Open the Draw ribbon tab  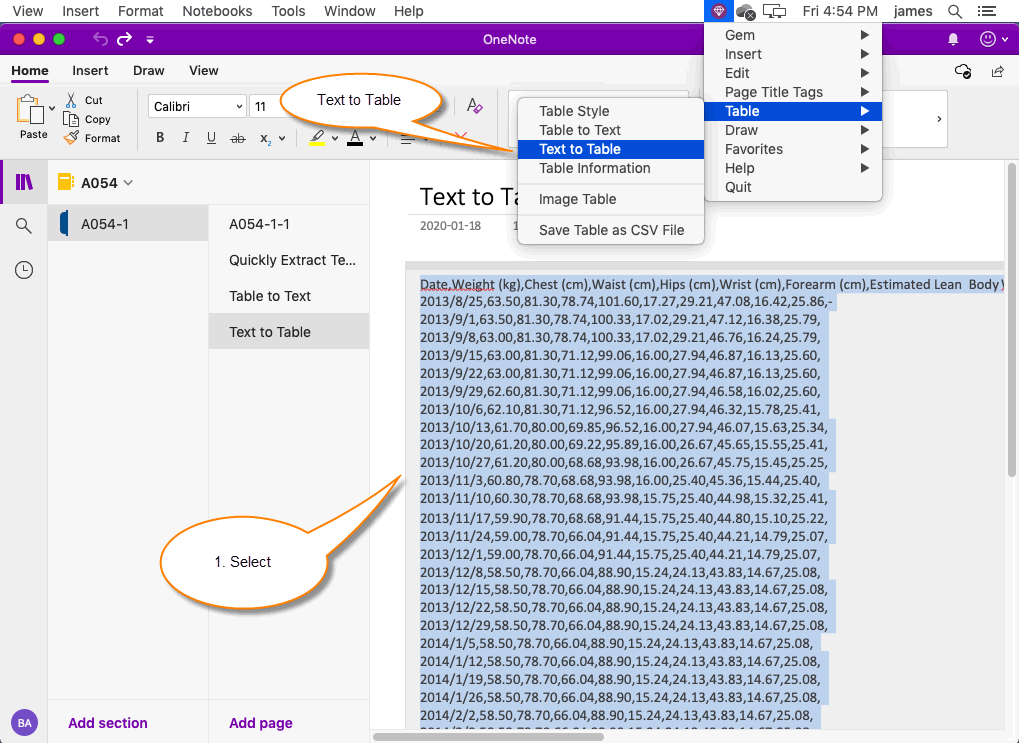[x=149, y=70]
